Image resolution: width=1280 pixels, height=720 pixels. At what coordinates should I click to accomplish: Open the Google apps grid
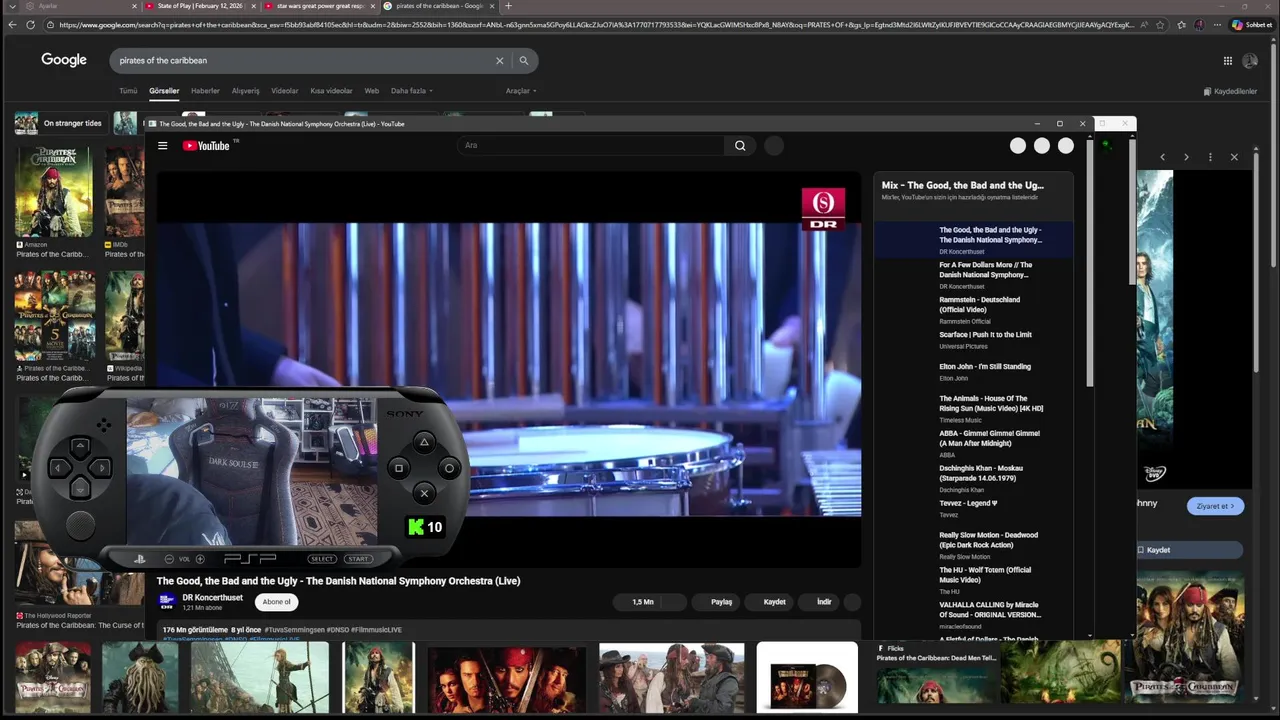[x=1228, y=61]
